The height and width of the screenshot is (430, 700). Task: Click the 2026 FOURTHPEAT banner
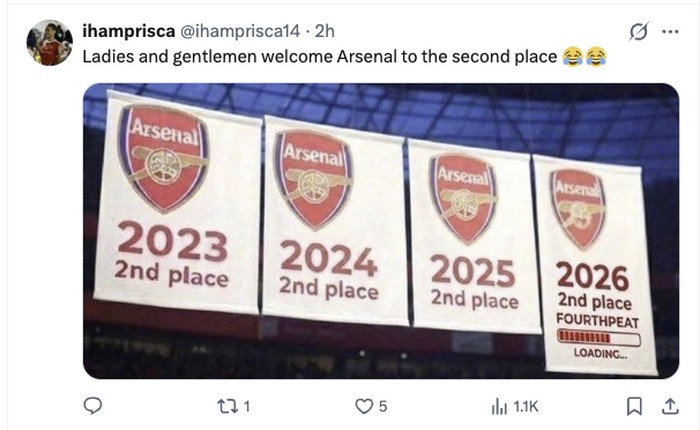(594, 260)
